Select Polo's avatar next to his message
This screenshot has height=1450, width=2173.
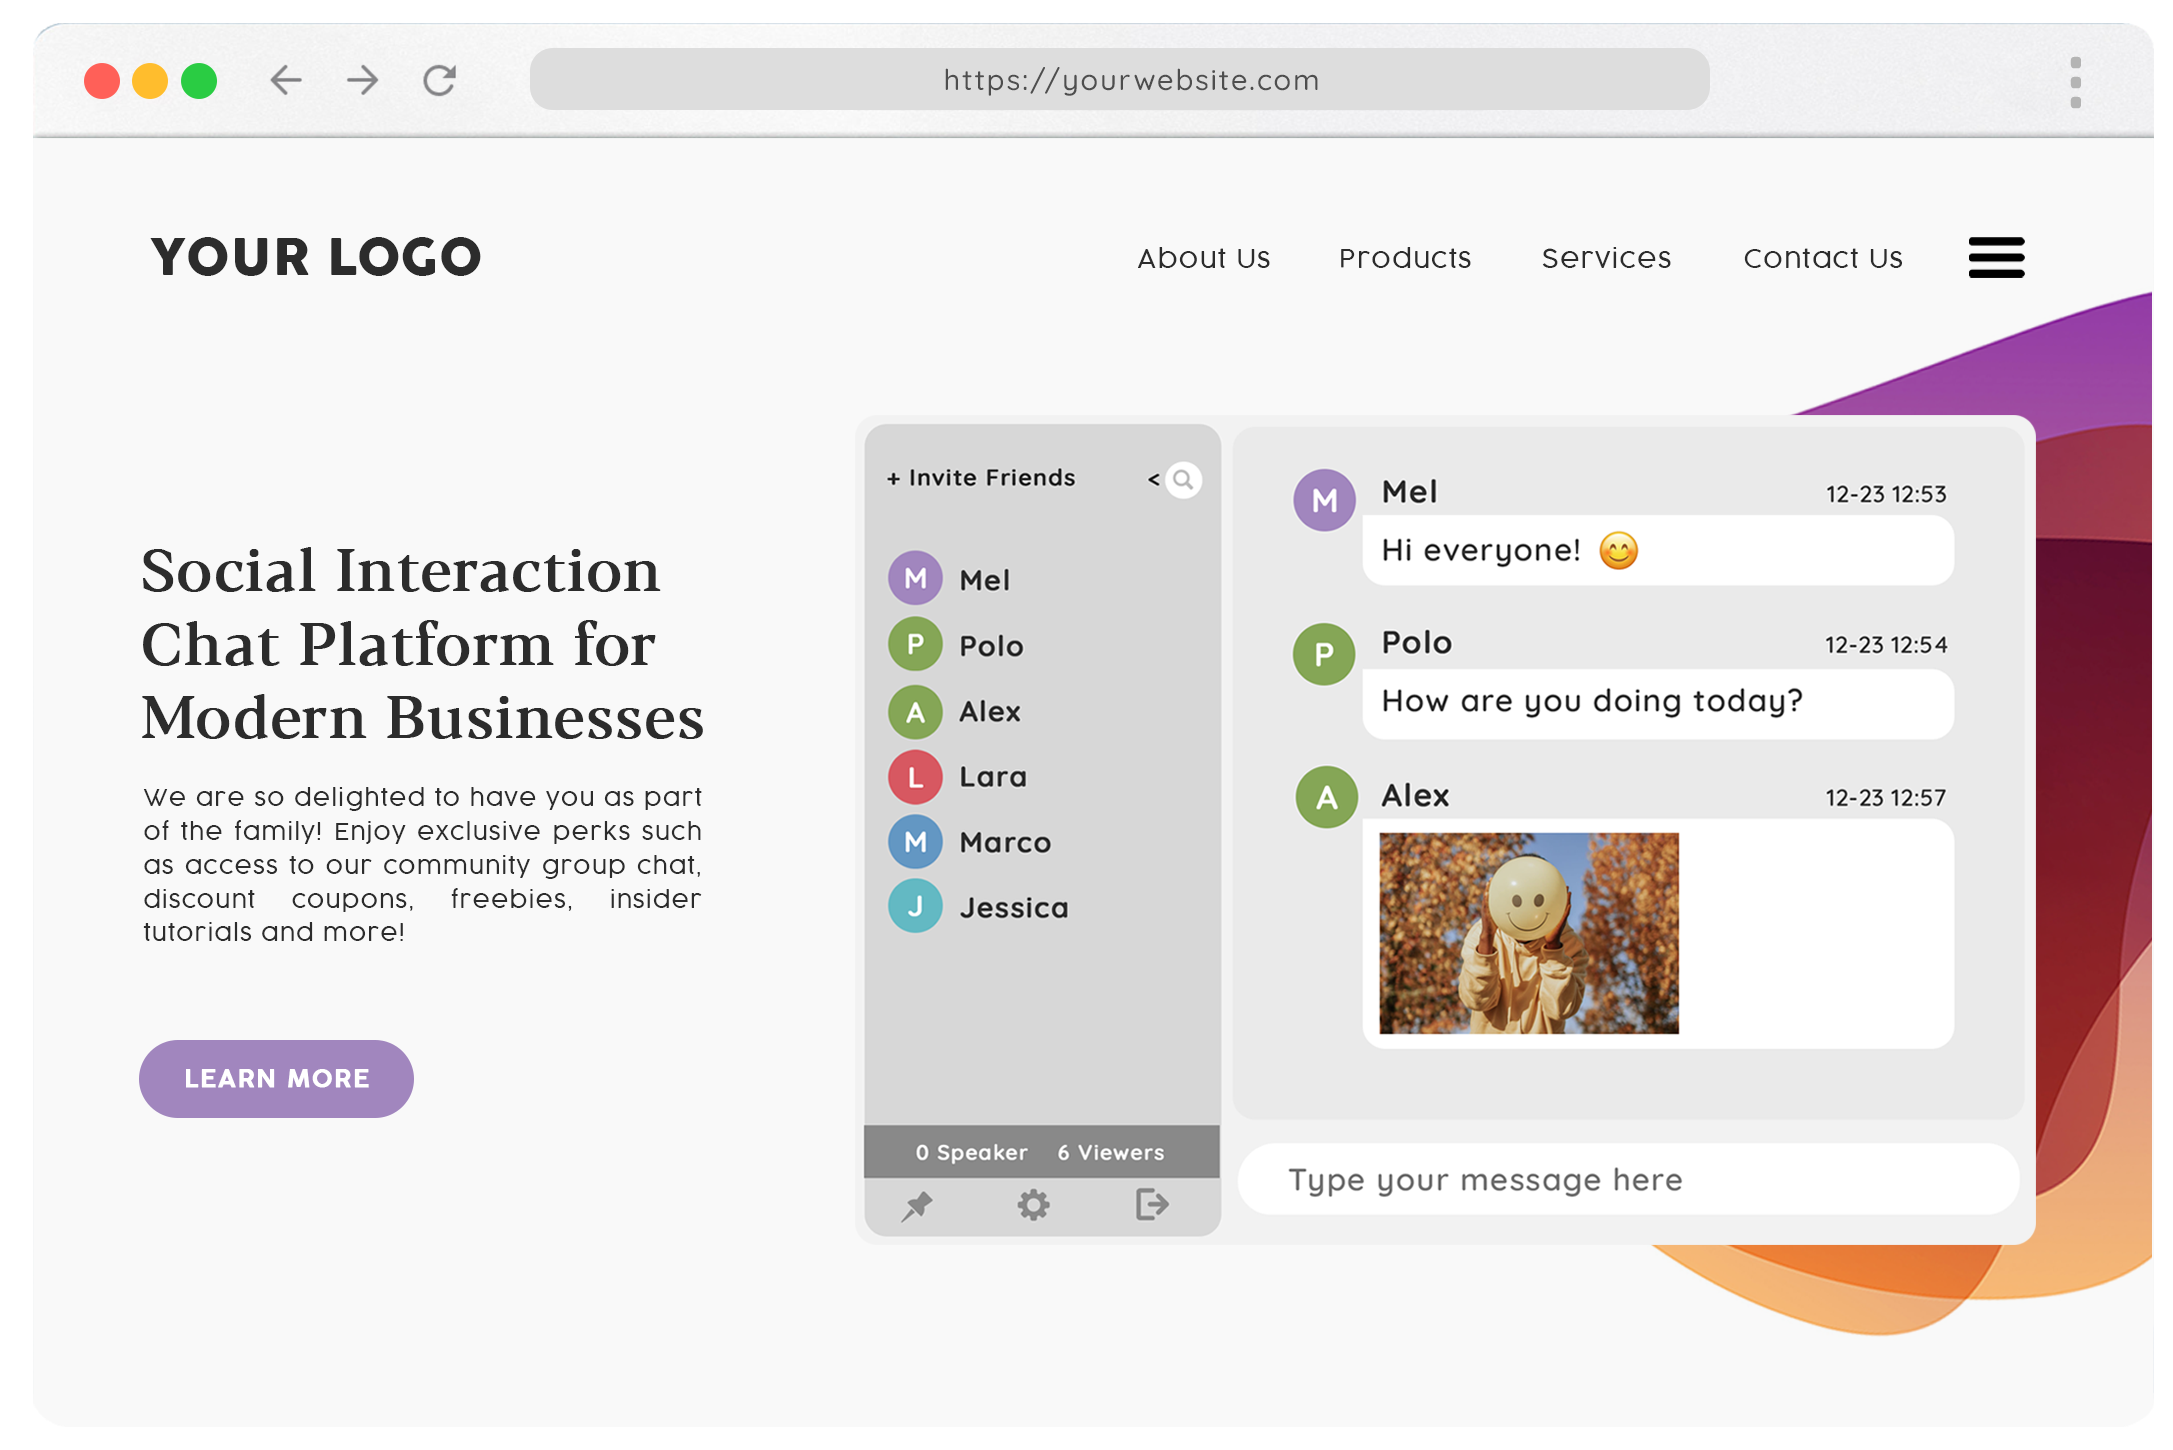[1325, 655]
